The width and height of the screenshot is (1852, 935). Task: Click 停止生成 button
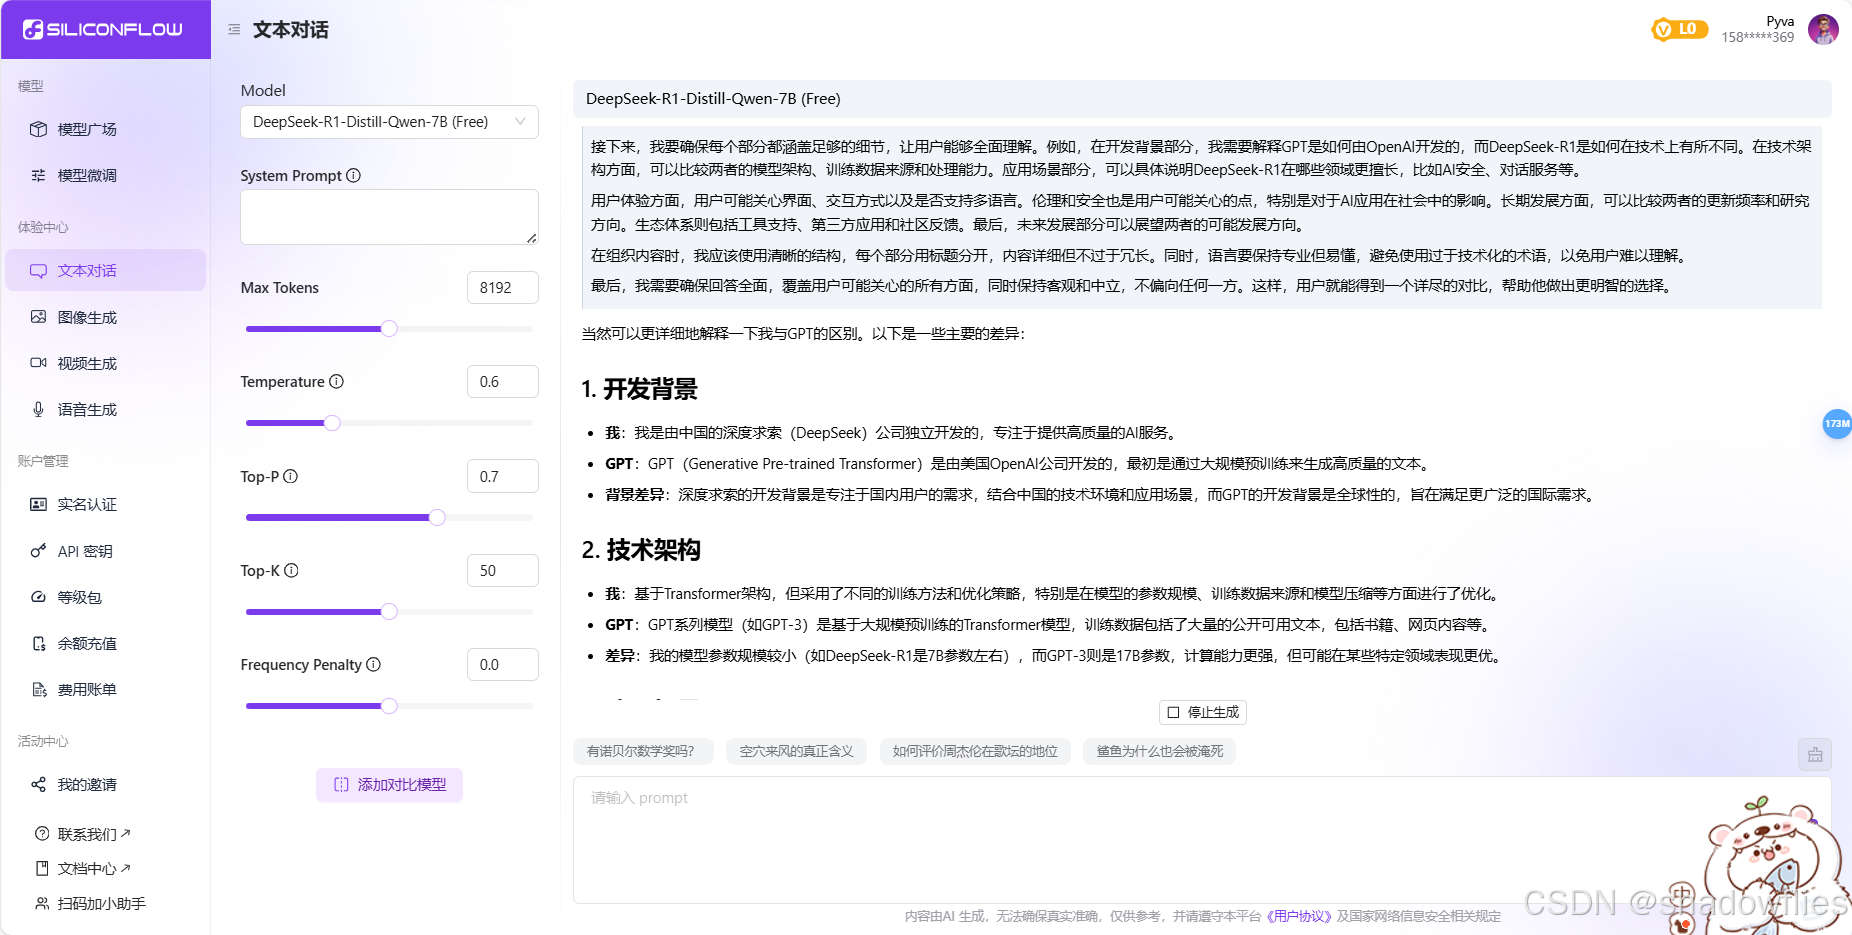[1203, 712]
